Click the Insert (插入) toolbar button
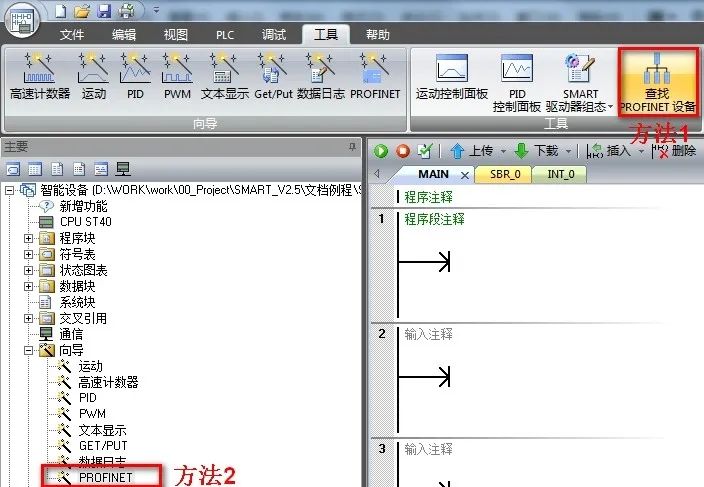 pyautogui.click(x=609, y=151)
